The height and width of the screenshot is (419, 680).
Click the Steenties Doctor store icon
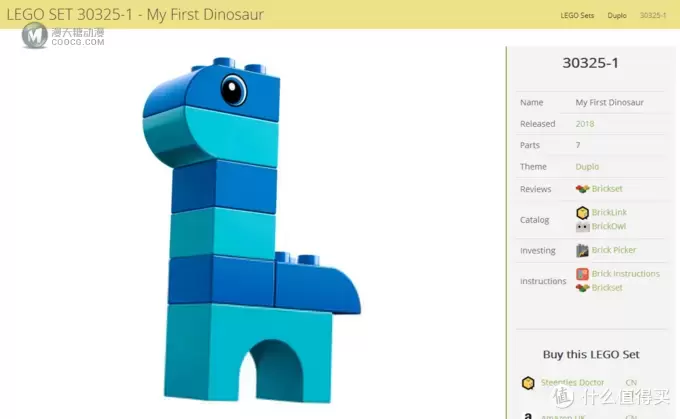click(x=528, y=383)
